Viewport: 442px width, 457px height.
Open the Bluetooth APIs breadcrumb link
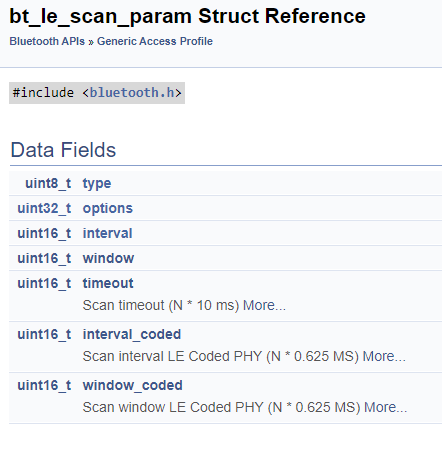[x=47, y=41]
